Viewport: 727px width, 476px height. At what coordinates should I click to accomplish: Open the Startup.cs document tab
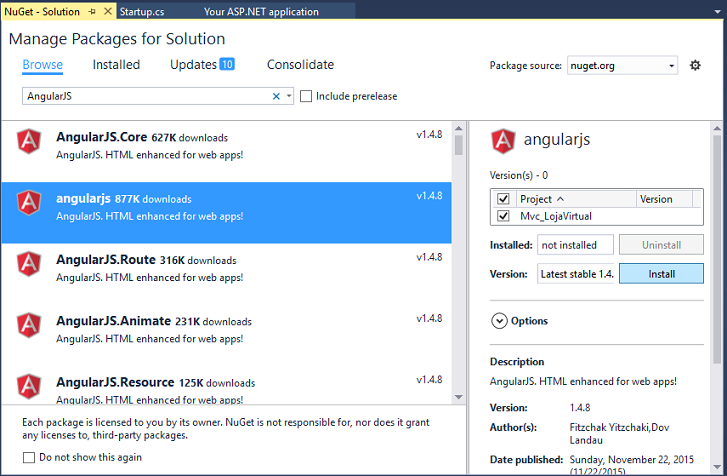[142, 12]
